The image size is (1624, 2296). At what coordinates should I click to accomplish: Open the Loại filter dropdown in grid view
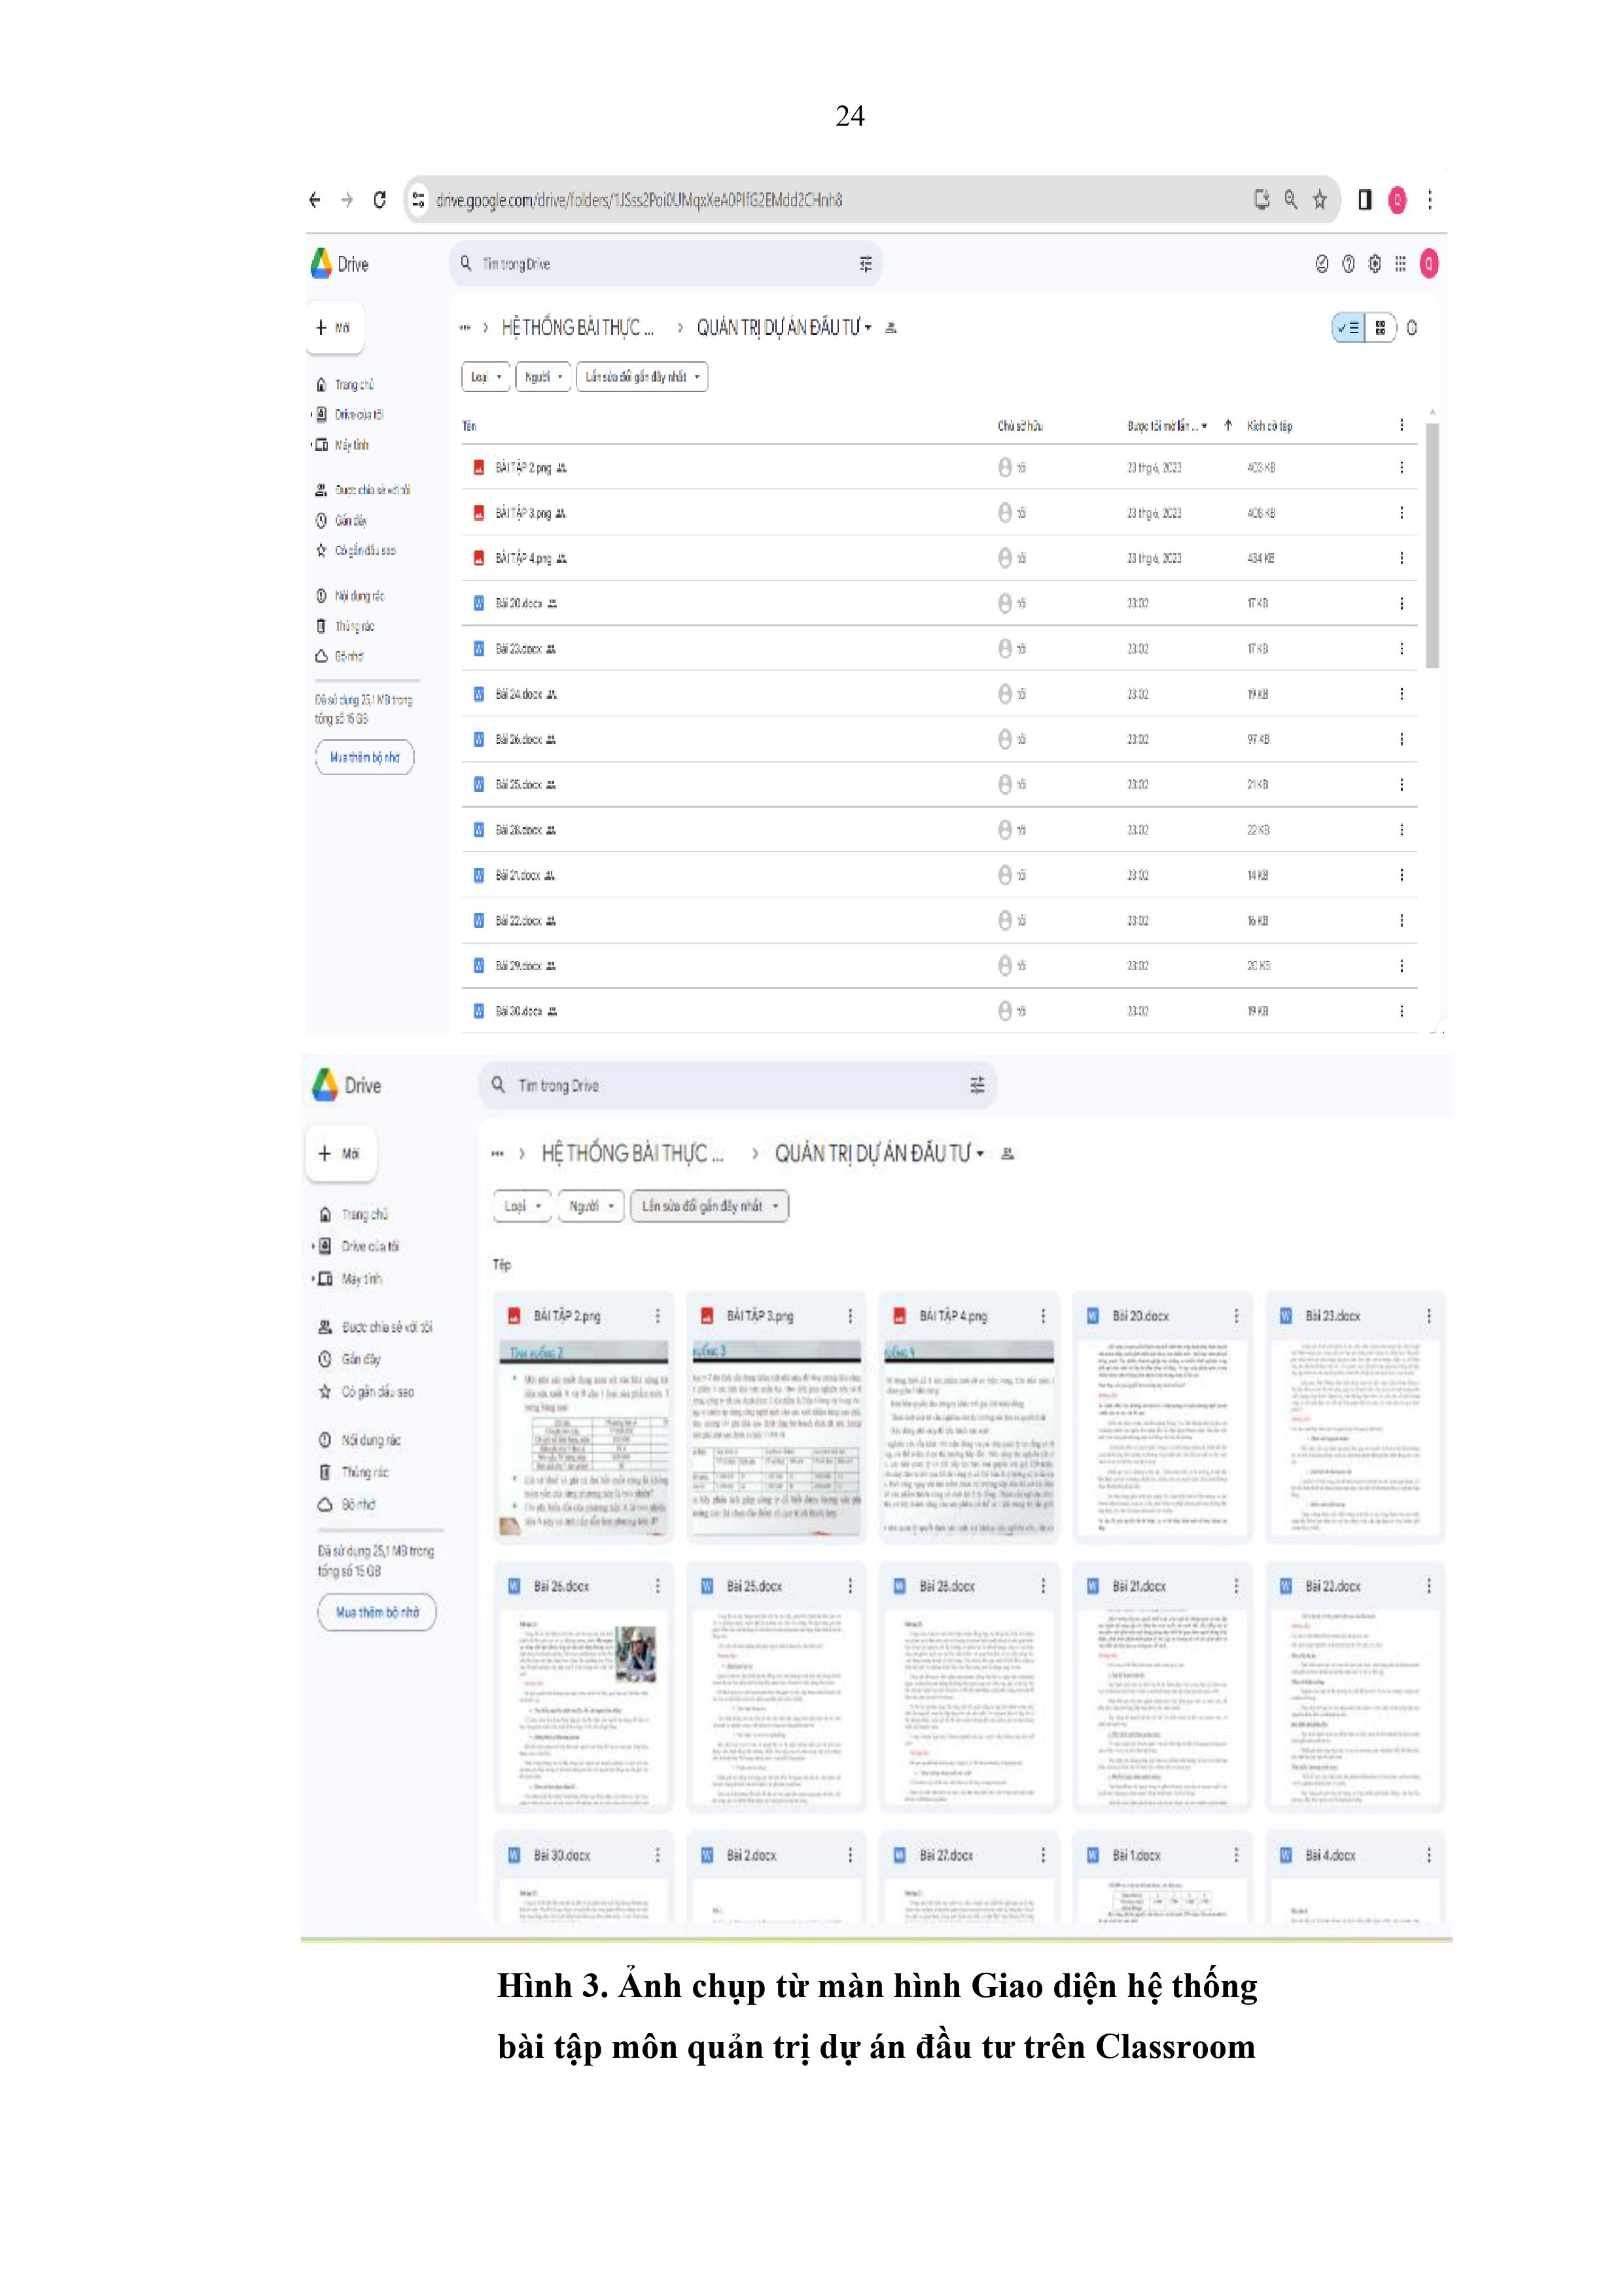pos(522,1206)
